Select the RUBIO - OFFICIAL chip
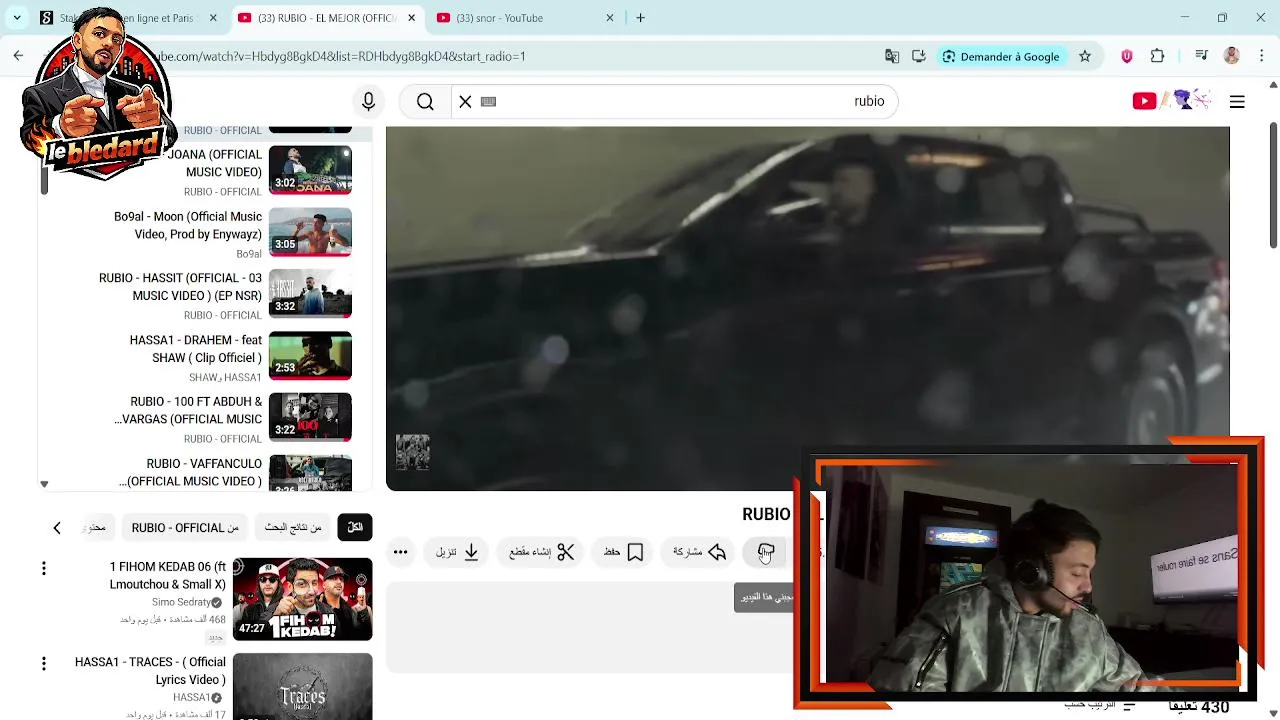The width and height of the screenshot is (1280, 720). pyautogui.click(x=185, y=527)
